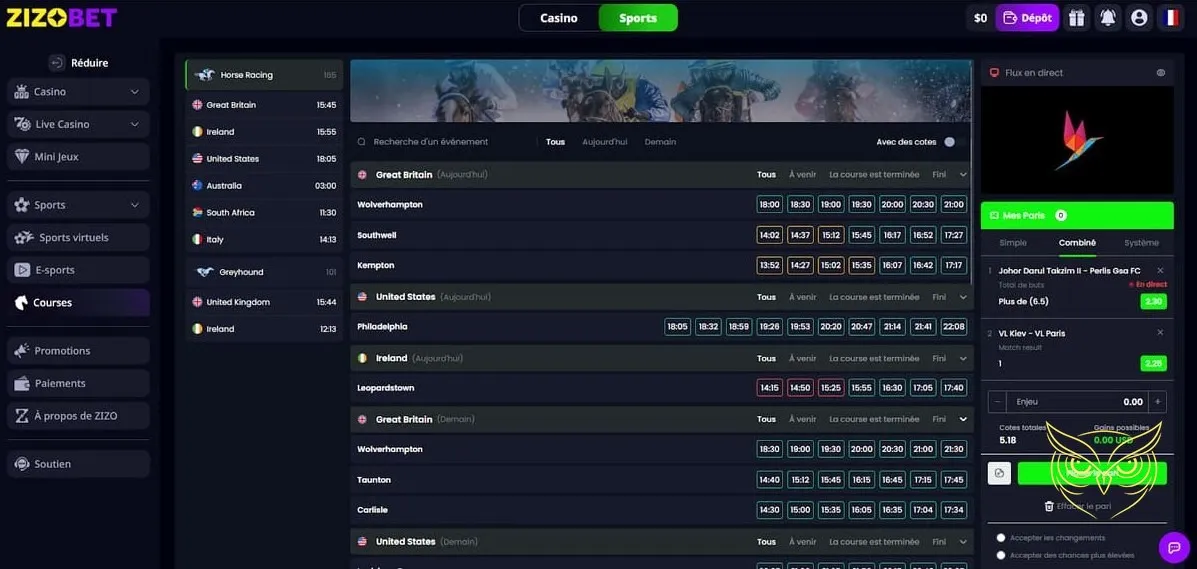This screenshot has height=569, width=1197.
Task: Expand the Sports sidebar chevron
Action: pyautogui.click(x=134, y=205)
